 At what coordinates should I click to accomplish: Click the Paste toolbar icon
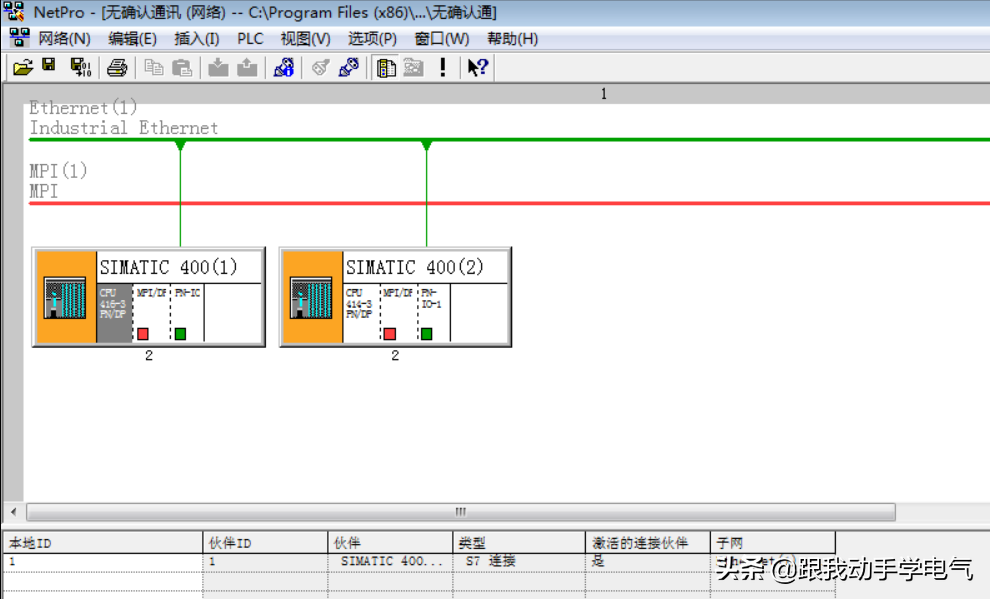coord(182,67)
